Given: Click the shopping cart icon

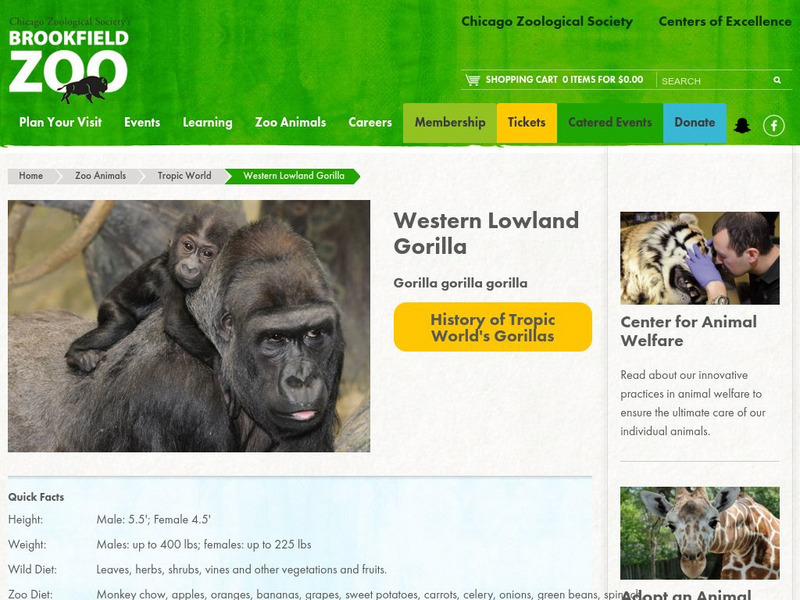Looking at the screenshot, I should point(472,80).
